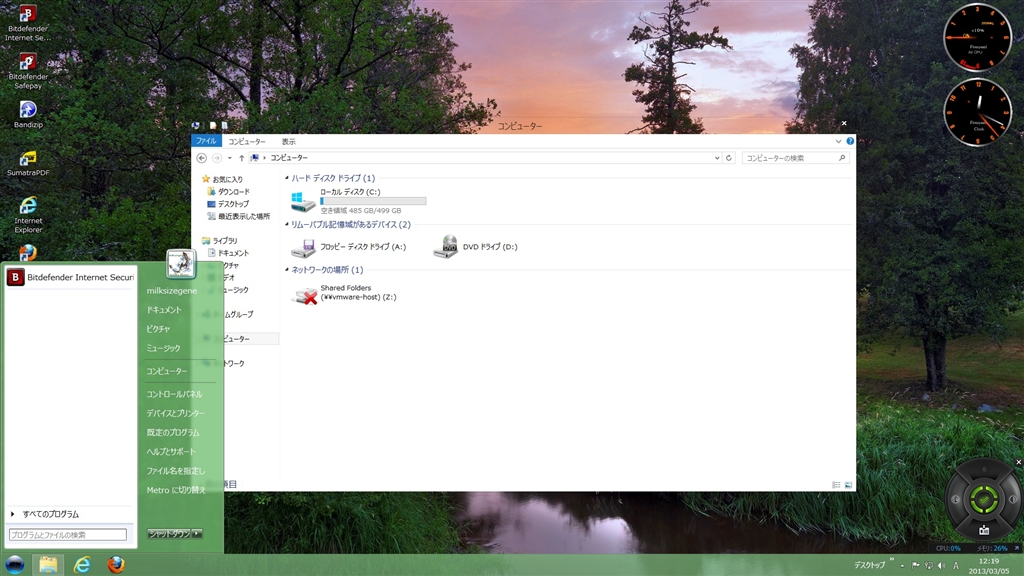Viewport: 1024px width, 576px height.
Task: Open ミュージック in Start menu
Action: [x=163, y=348]
